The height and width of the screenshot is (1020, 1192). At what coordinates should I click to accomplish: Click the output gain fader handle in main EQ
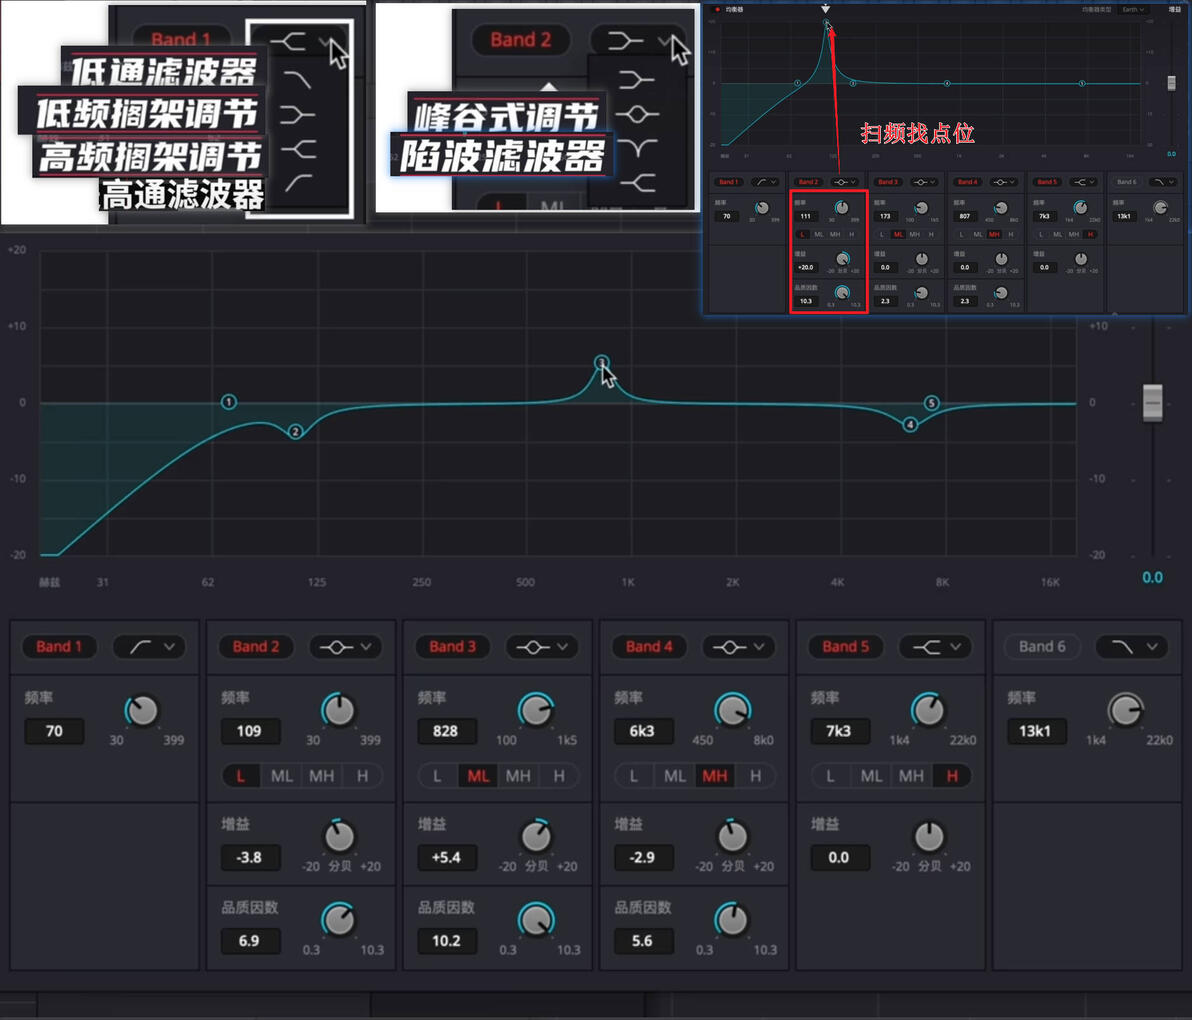point(1152,402)
